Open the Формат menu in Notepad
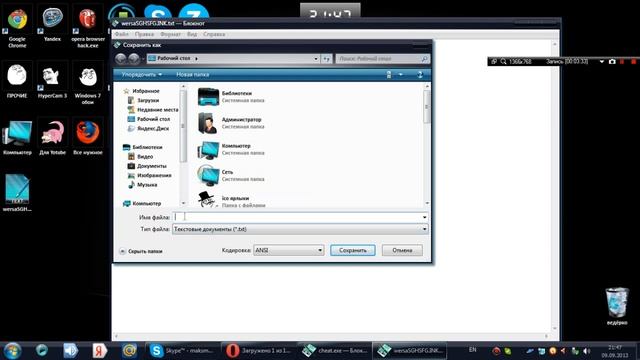 [x=170, y=34]
